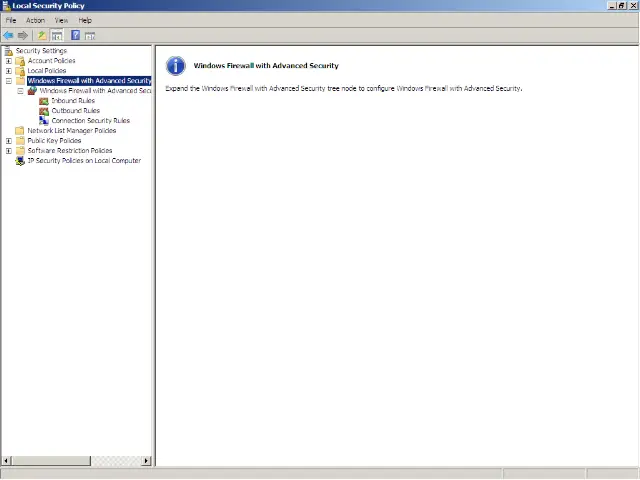Select the Outbound Rules tree item
Image resolution: width=640 pixels, height=480 pixels.
click(x=76, y=111)
